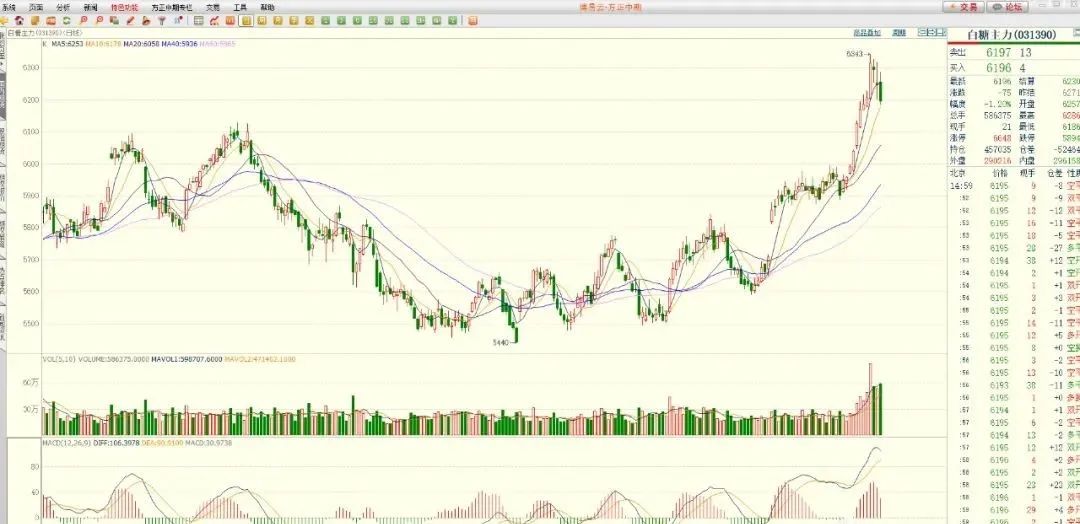Screen dimensions: 1080x524
Task: Click the 6343 high price marker
Action: tap(854, 53)
